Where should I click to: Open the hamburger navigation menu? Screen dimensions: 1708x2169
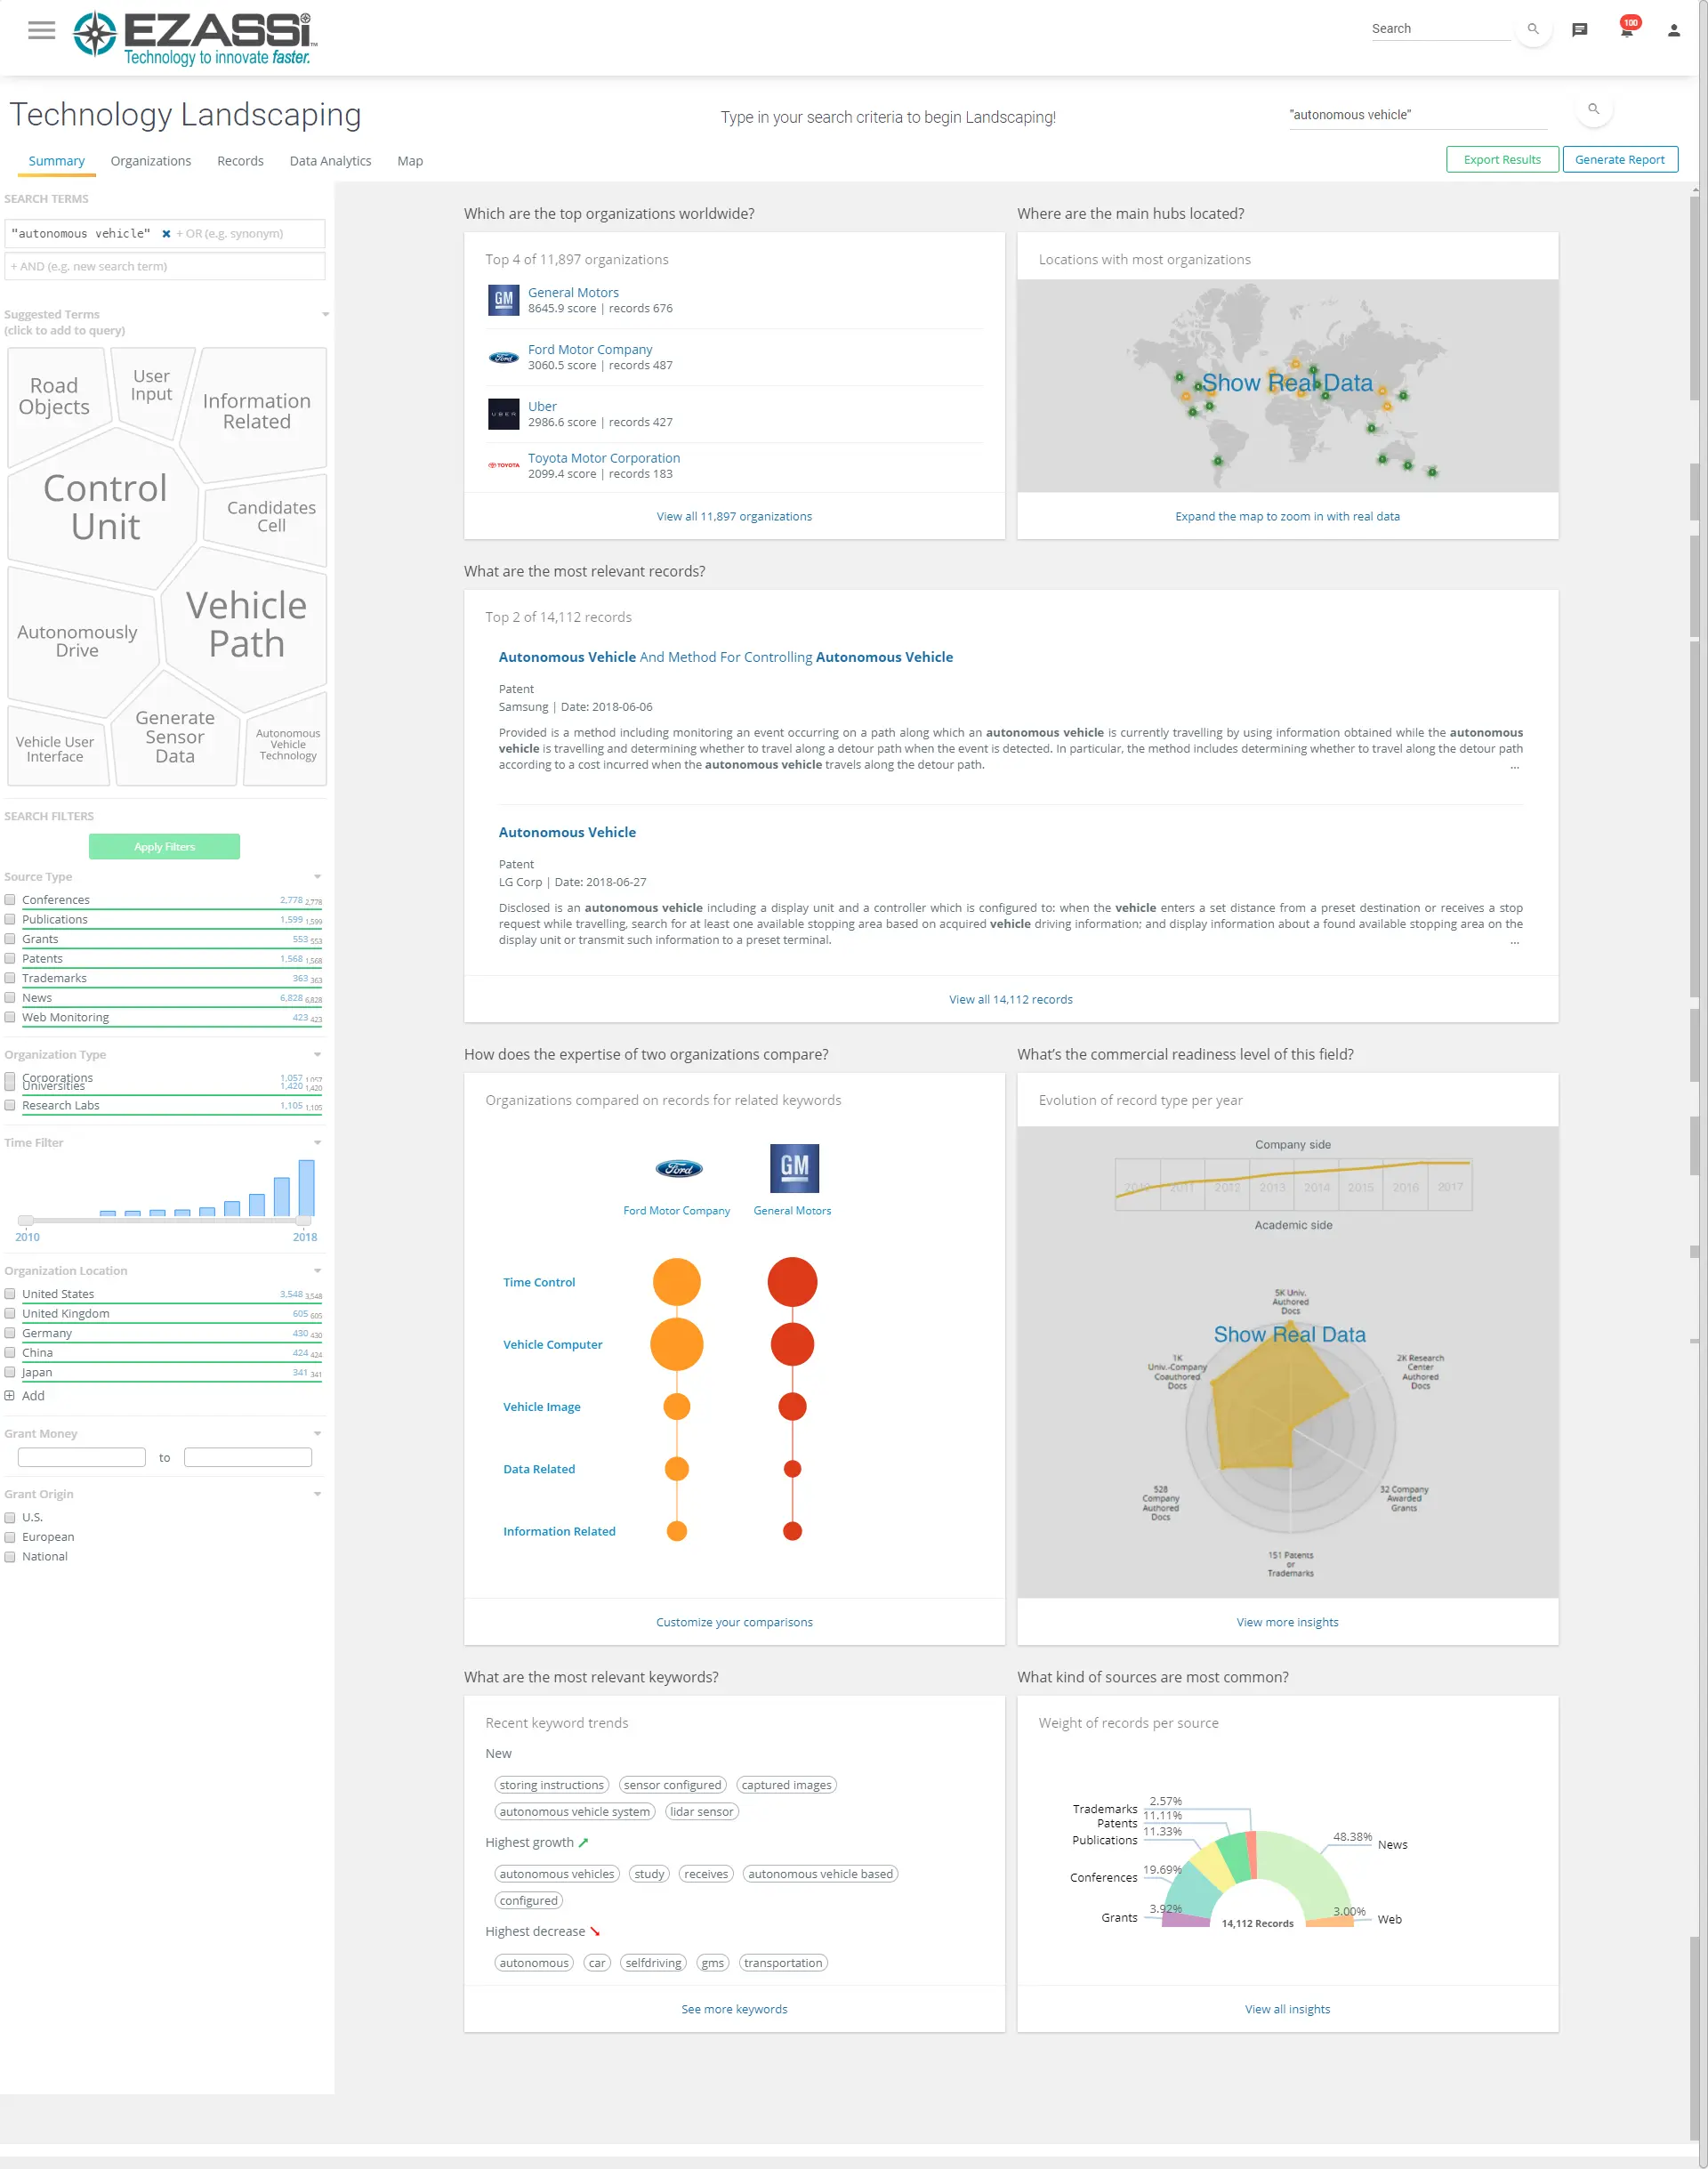41,30
